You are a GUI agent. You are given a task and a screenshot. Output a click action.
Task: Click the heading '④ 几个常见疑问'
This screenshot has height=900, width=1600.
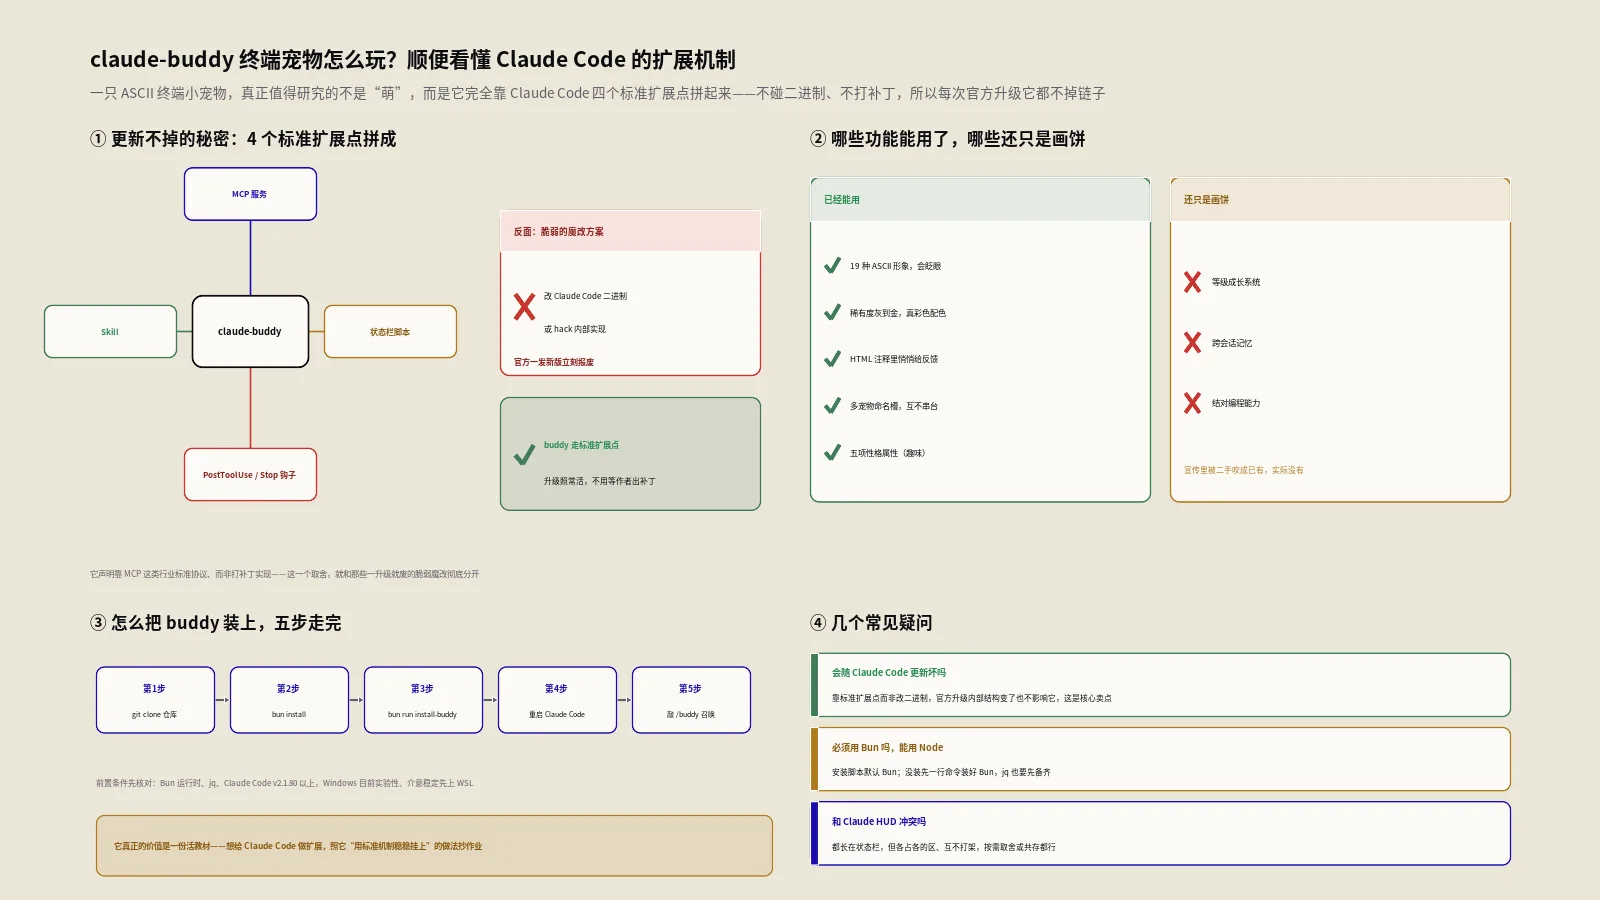point(871,623)
